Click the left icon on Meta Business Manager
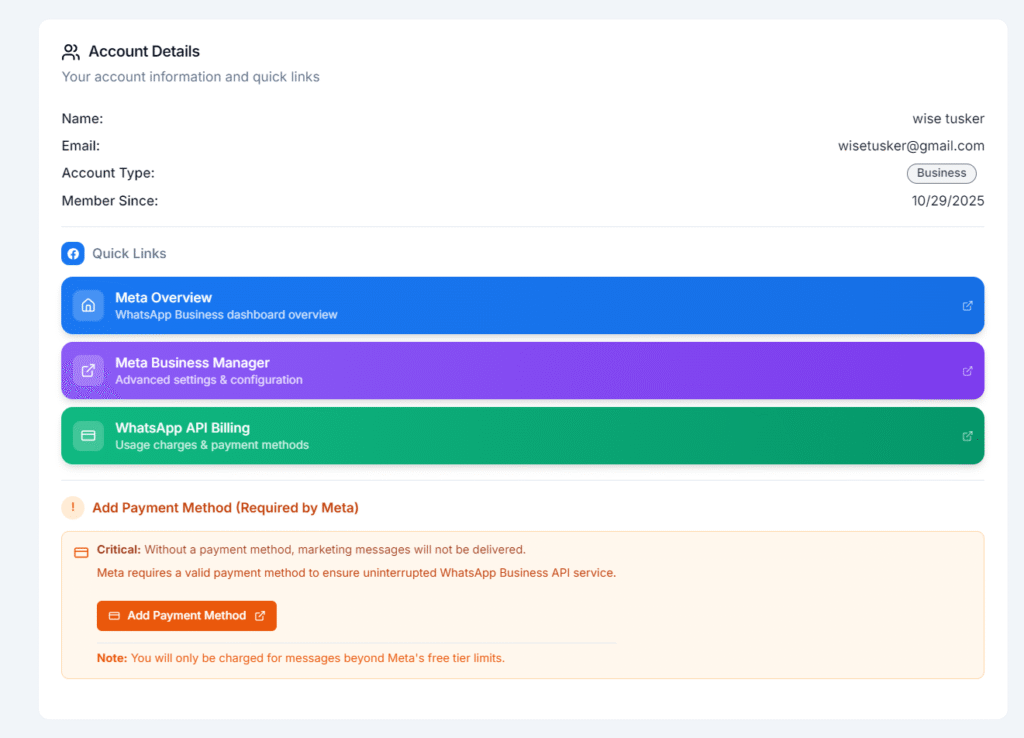 [x=88, y=371]
